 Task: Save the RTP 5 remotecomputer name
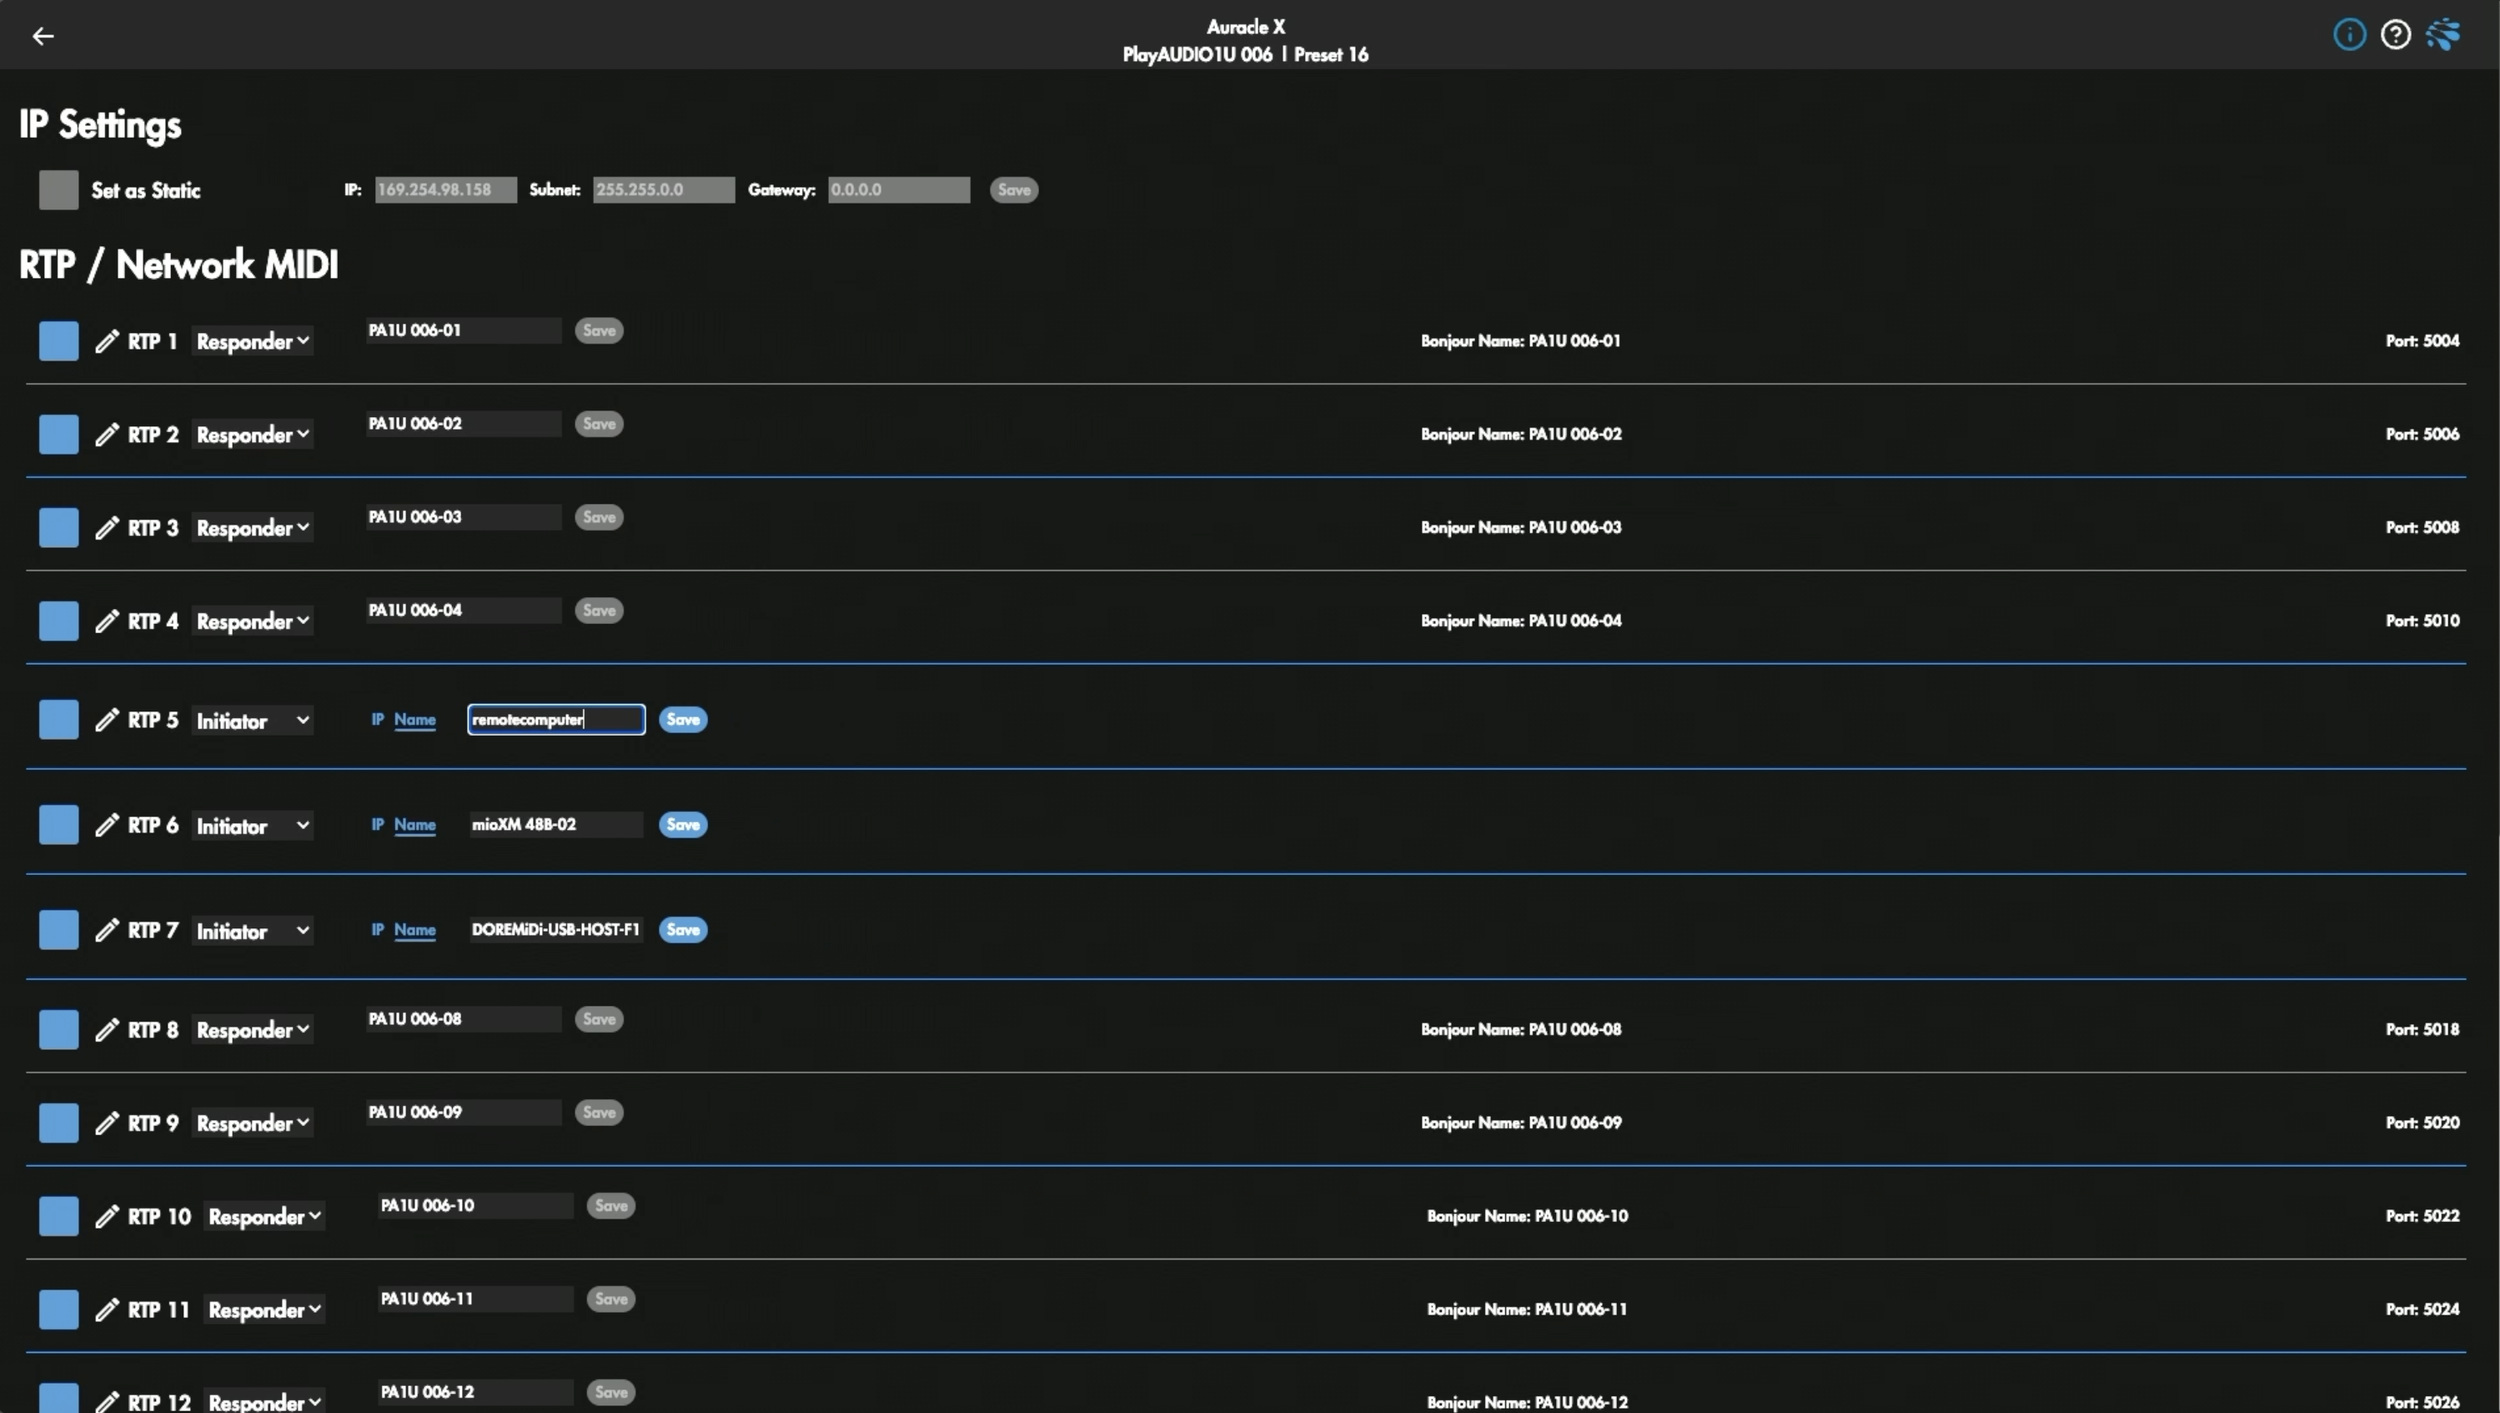coord(683,720)
